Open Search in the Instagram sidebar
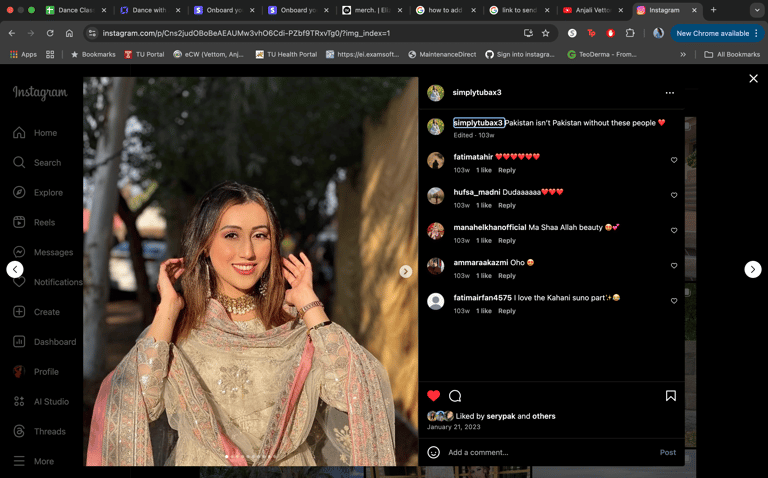The height and width of the screenshot is (478, 768). [37, 163]
